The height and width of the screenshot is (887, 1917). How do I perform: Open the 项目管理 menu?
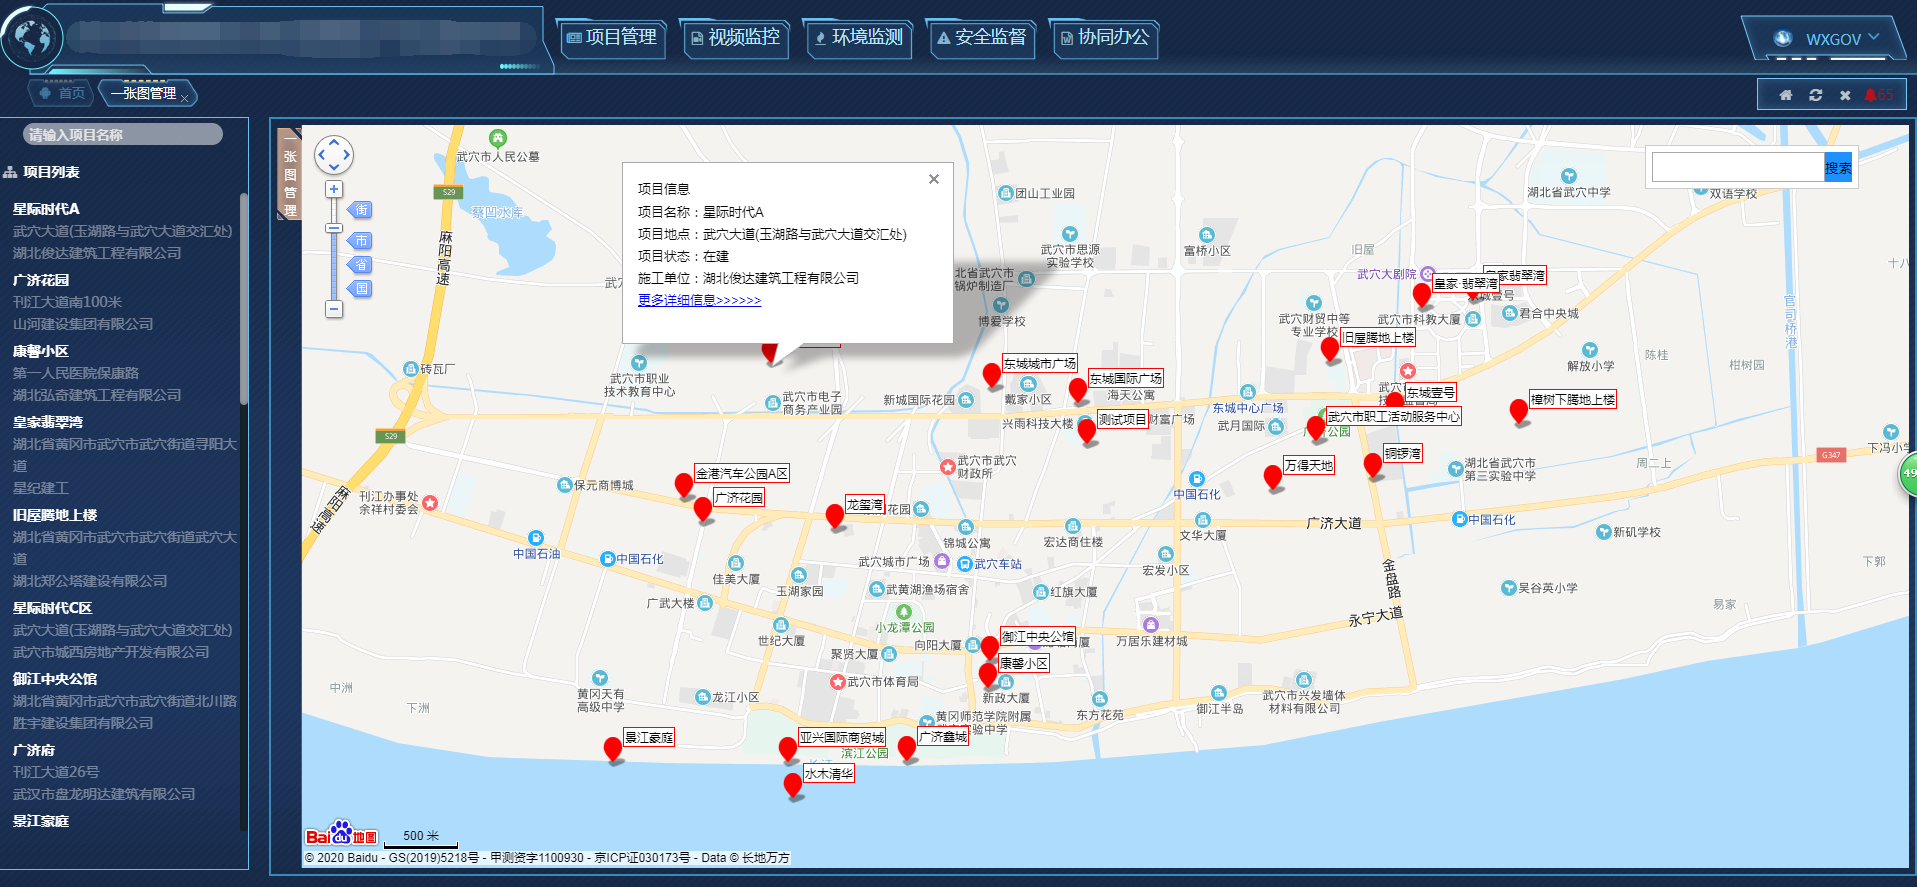pyautogui.click(x=612, y=38)
